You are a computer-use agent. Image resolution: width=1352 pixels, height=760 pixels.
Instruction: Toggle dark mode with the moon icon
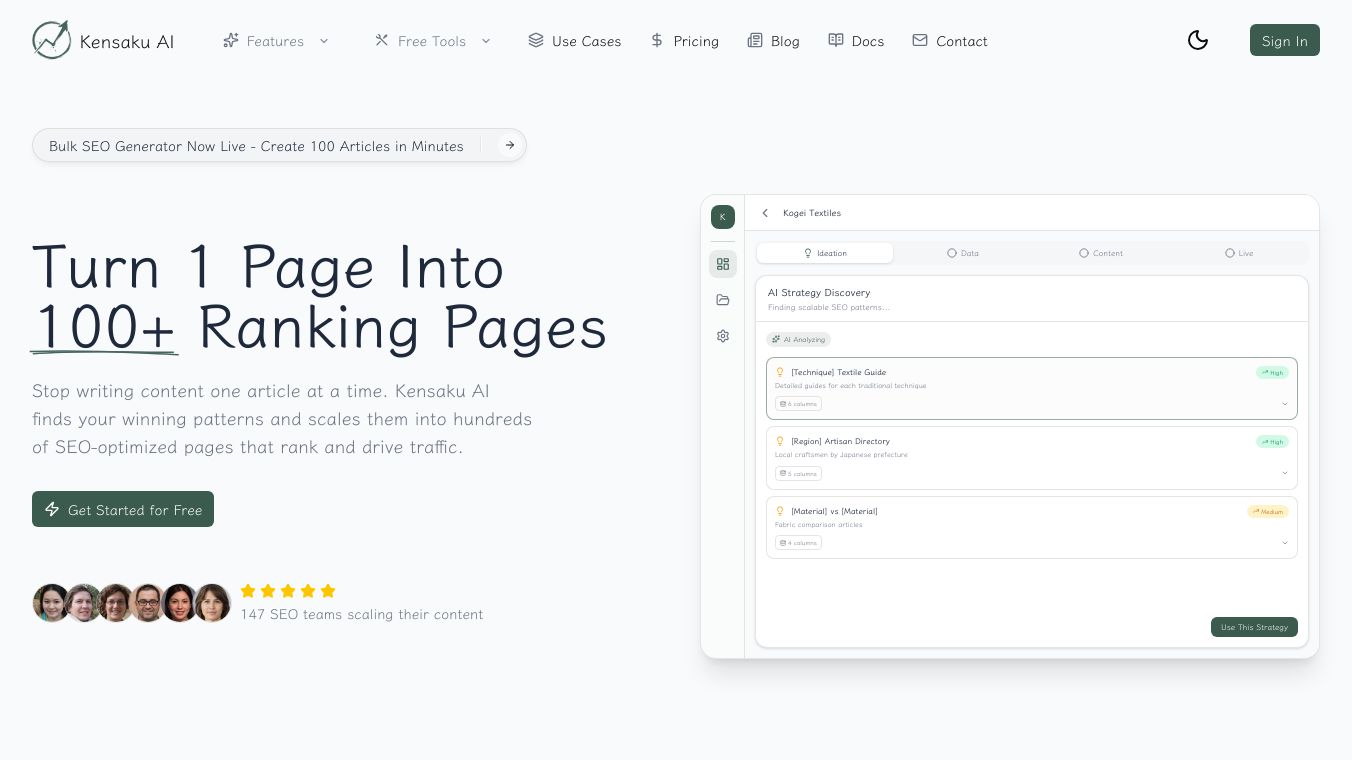[x=1198, y=40]
